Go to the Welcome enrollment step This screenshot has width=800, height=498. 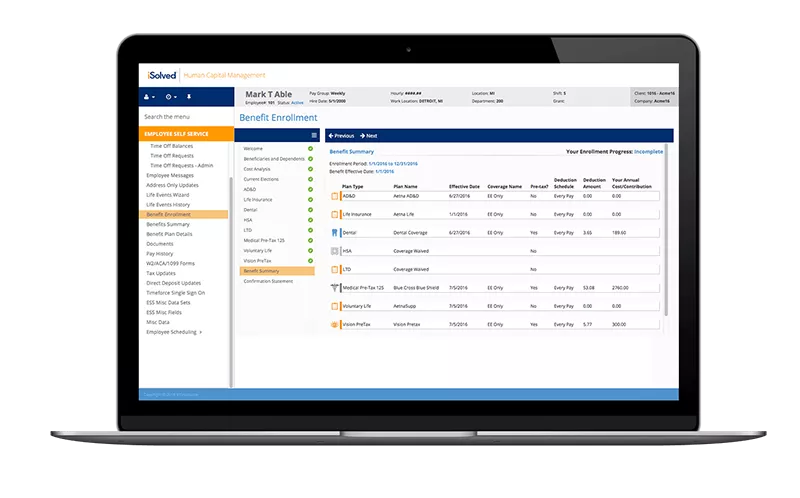(x=253, y=148)
